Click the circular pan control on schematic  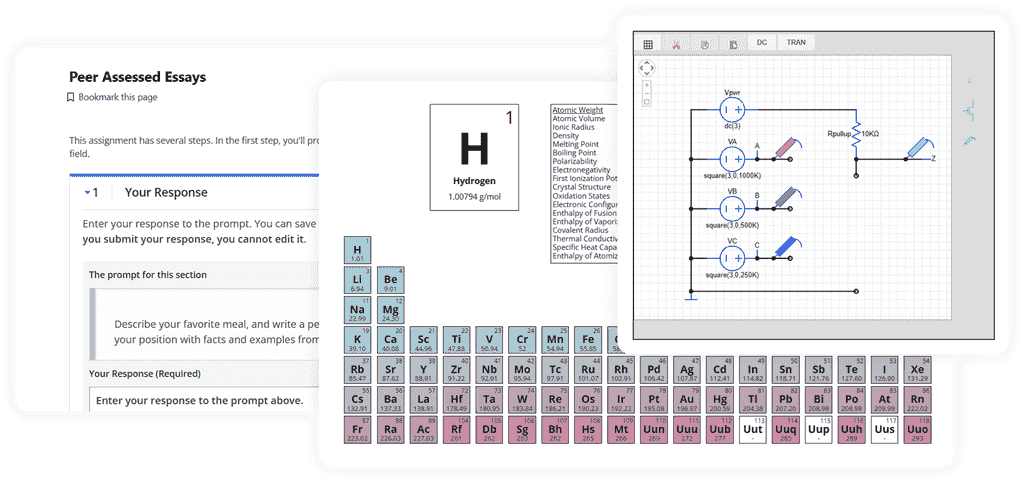point(647,67)
